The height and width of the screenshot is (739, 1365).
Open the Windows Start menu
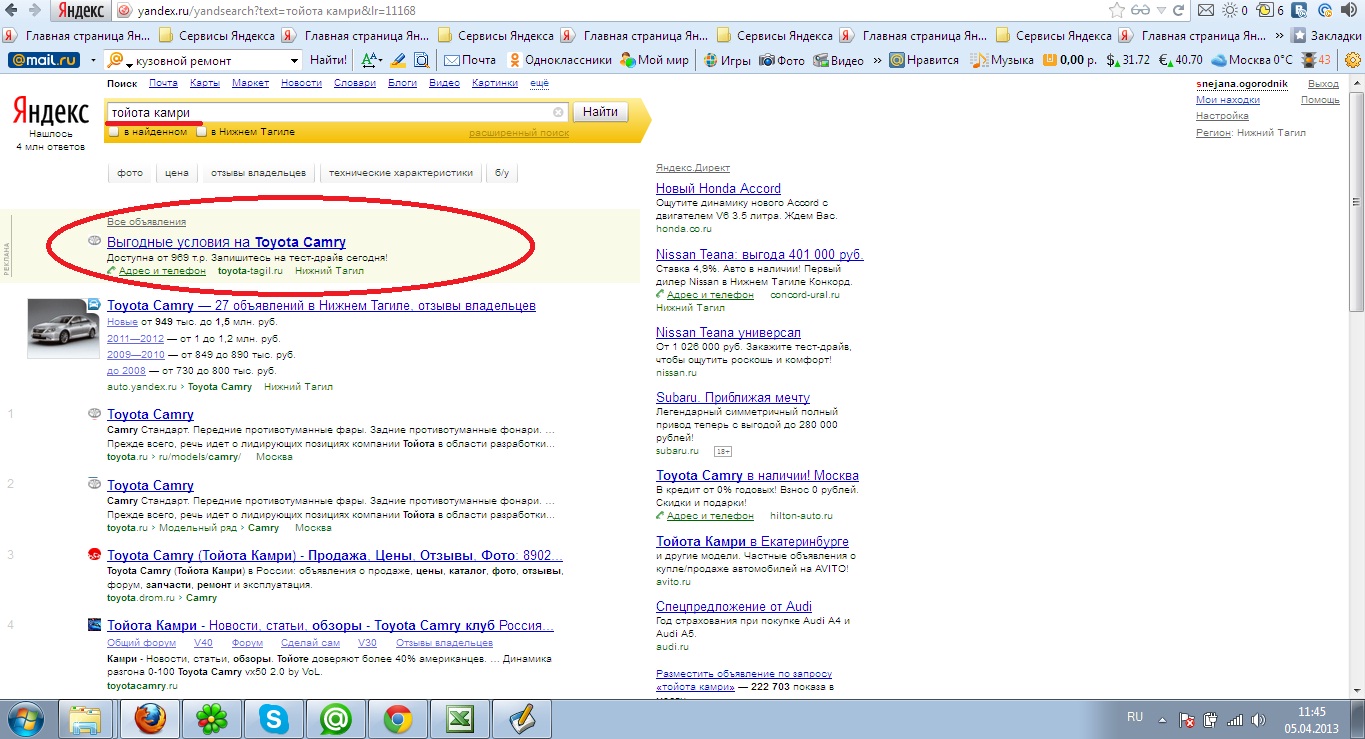24,717
